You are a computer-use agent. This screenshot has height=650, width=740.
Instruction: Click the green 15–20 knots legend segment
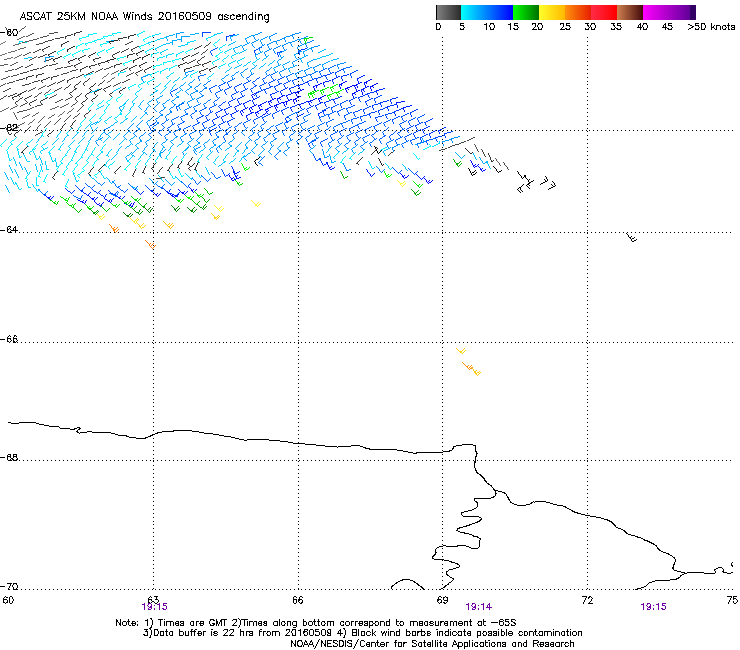526,12
